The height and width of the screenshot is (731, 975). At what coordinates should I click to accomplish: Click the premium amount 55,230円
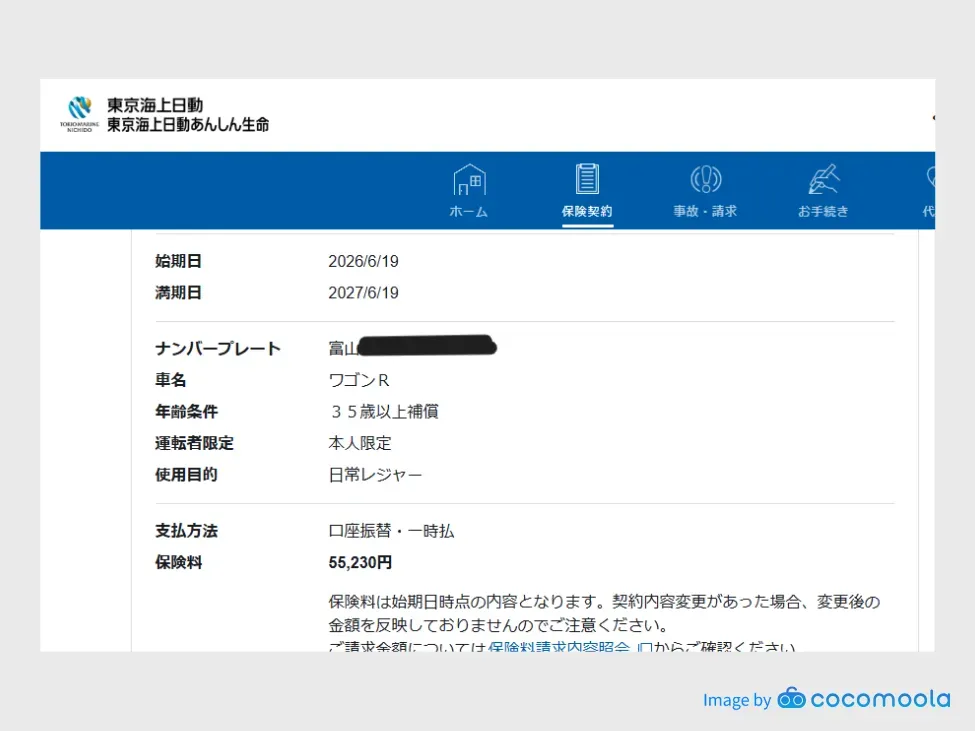point(360,563)
